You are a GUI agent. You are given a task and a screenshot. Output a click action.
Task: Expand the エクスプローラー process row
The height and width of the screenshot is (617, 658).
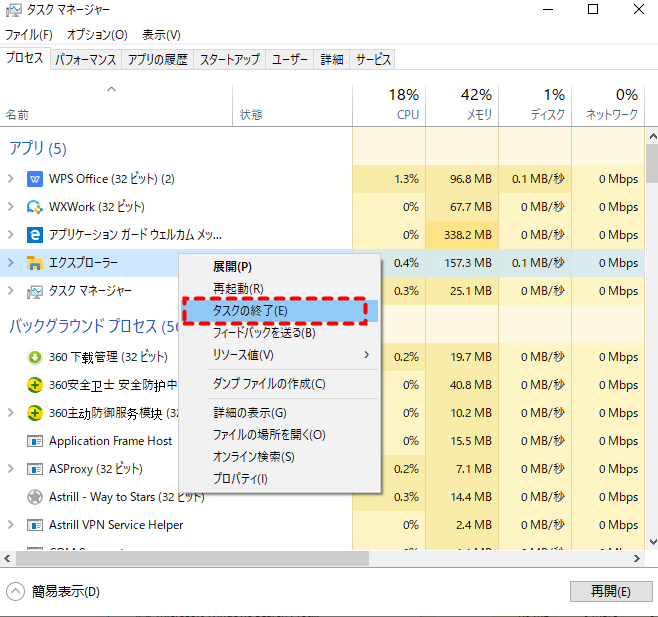point(11,263)
